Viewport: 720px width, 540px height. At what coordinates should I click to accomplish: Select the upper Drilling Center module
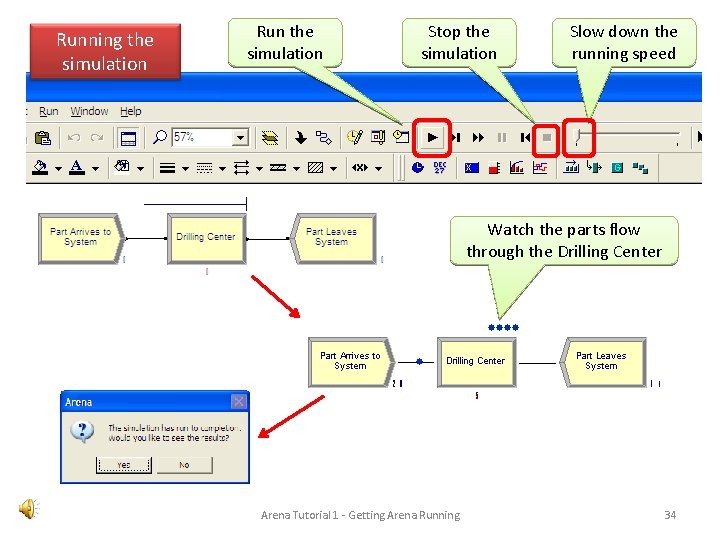pos(207,239)
